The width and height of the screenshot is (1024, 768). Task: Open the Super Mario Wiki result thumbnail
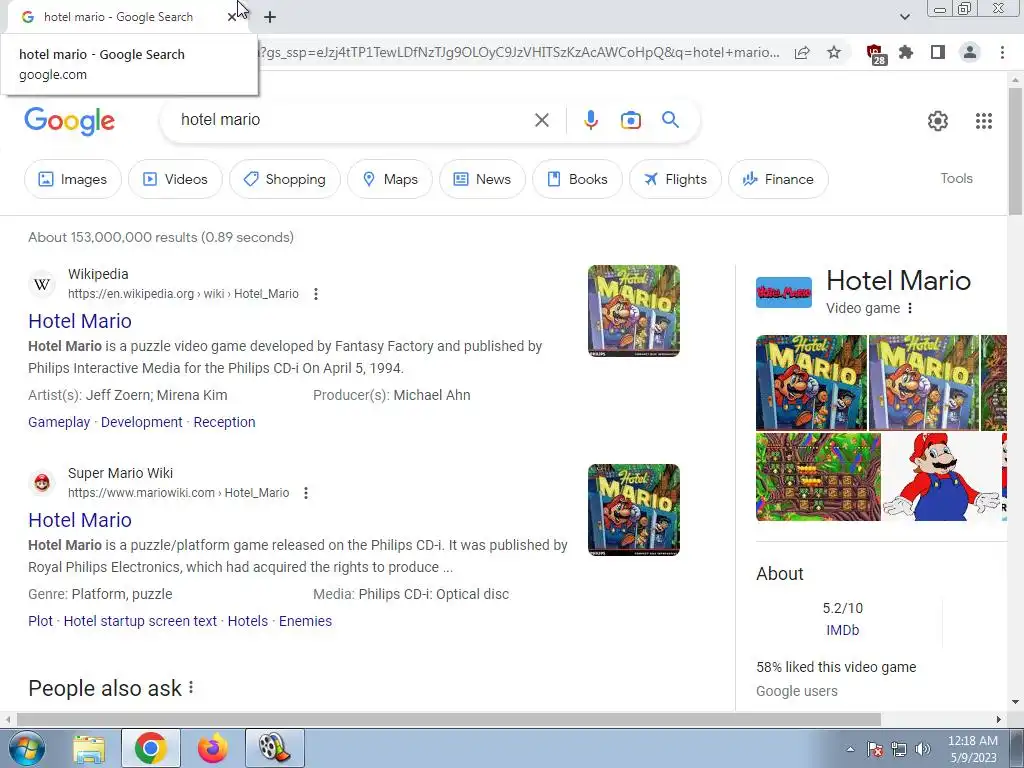pos(633,510)
